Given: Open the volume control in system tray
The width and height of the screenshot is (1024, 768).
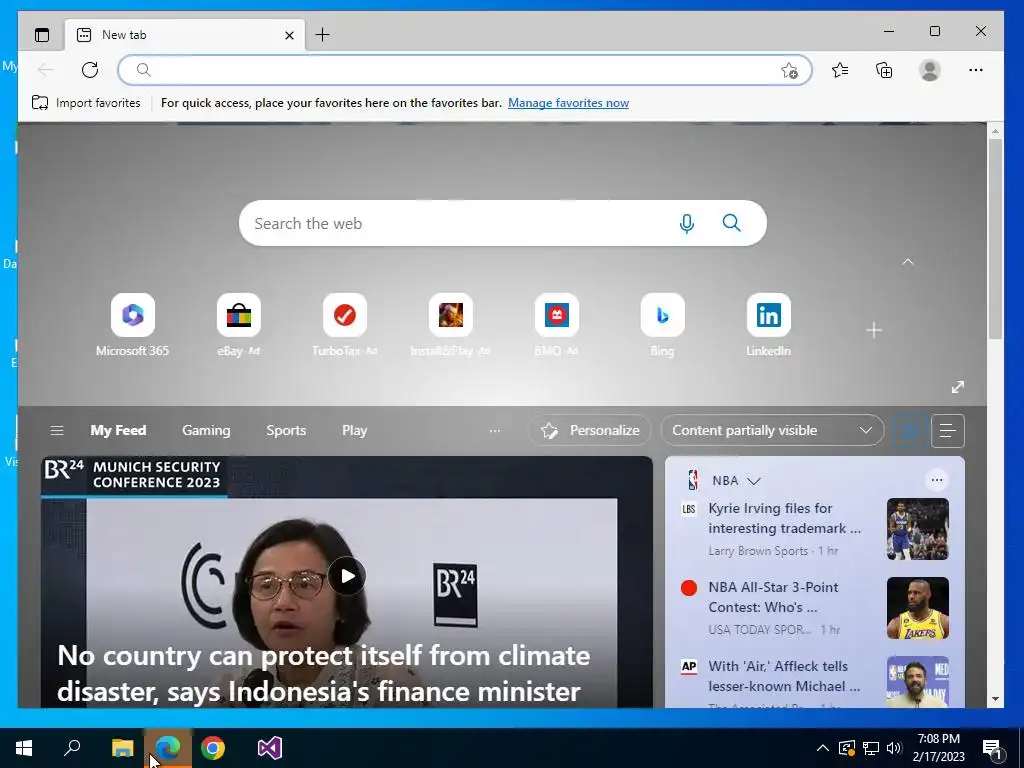Looking at the screenshot, I should click(894, 748).
